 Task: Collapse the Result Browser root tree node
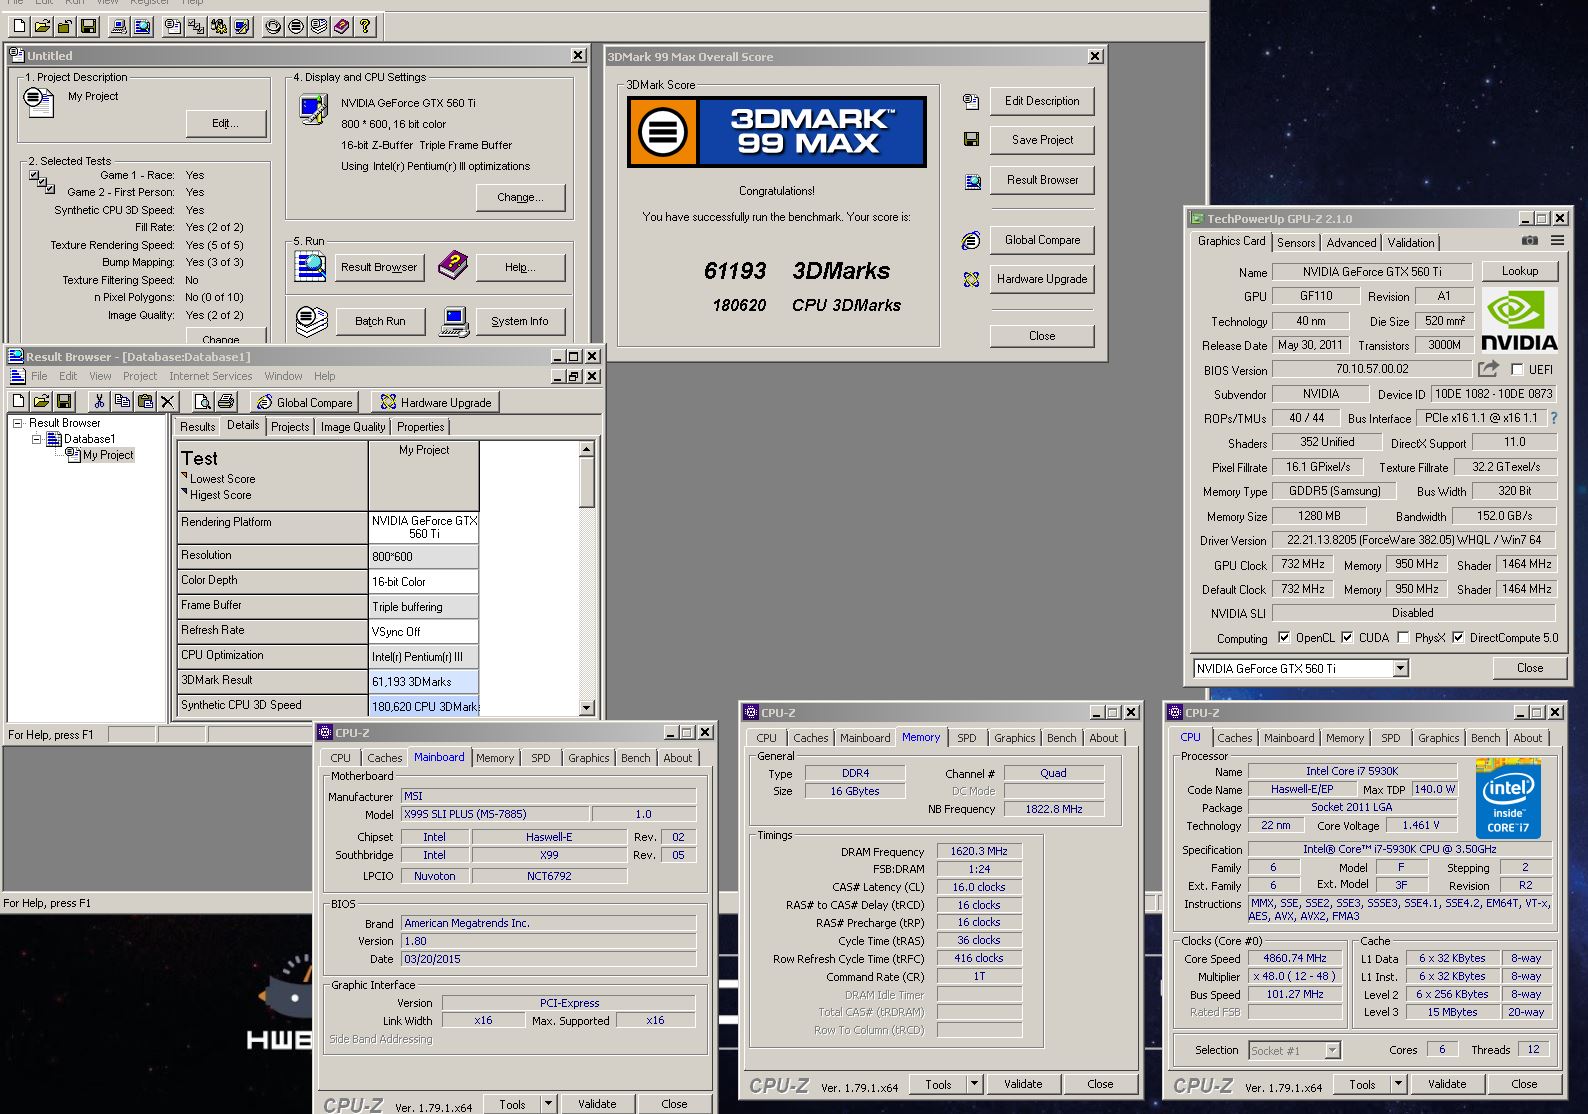(17, 423)
